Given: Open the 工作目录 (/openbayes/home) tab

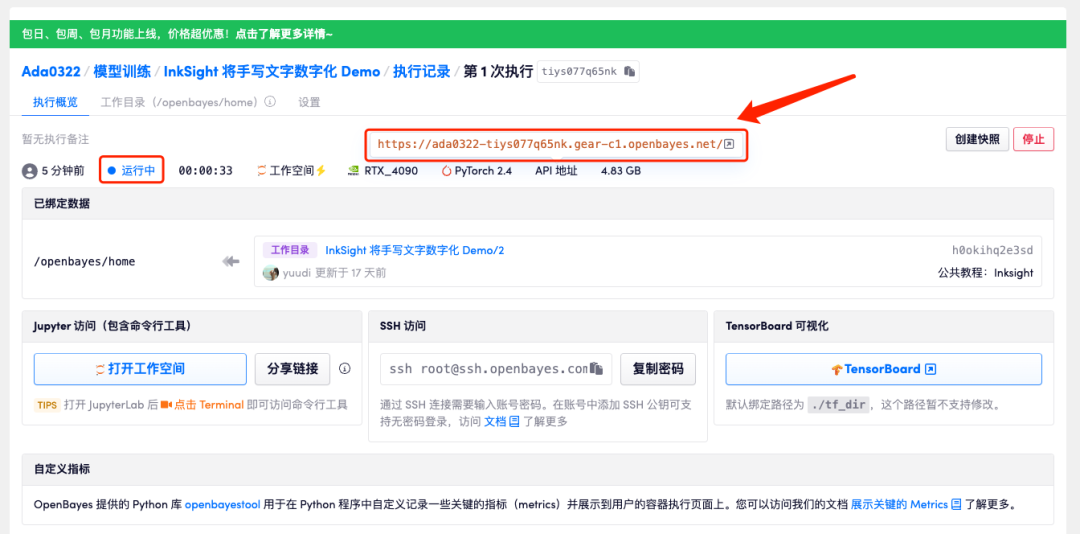Looking at the screenshot, I should click(x=180, y=102).
